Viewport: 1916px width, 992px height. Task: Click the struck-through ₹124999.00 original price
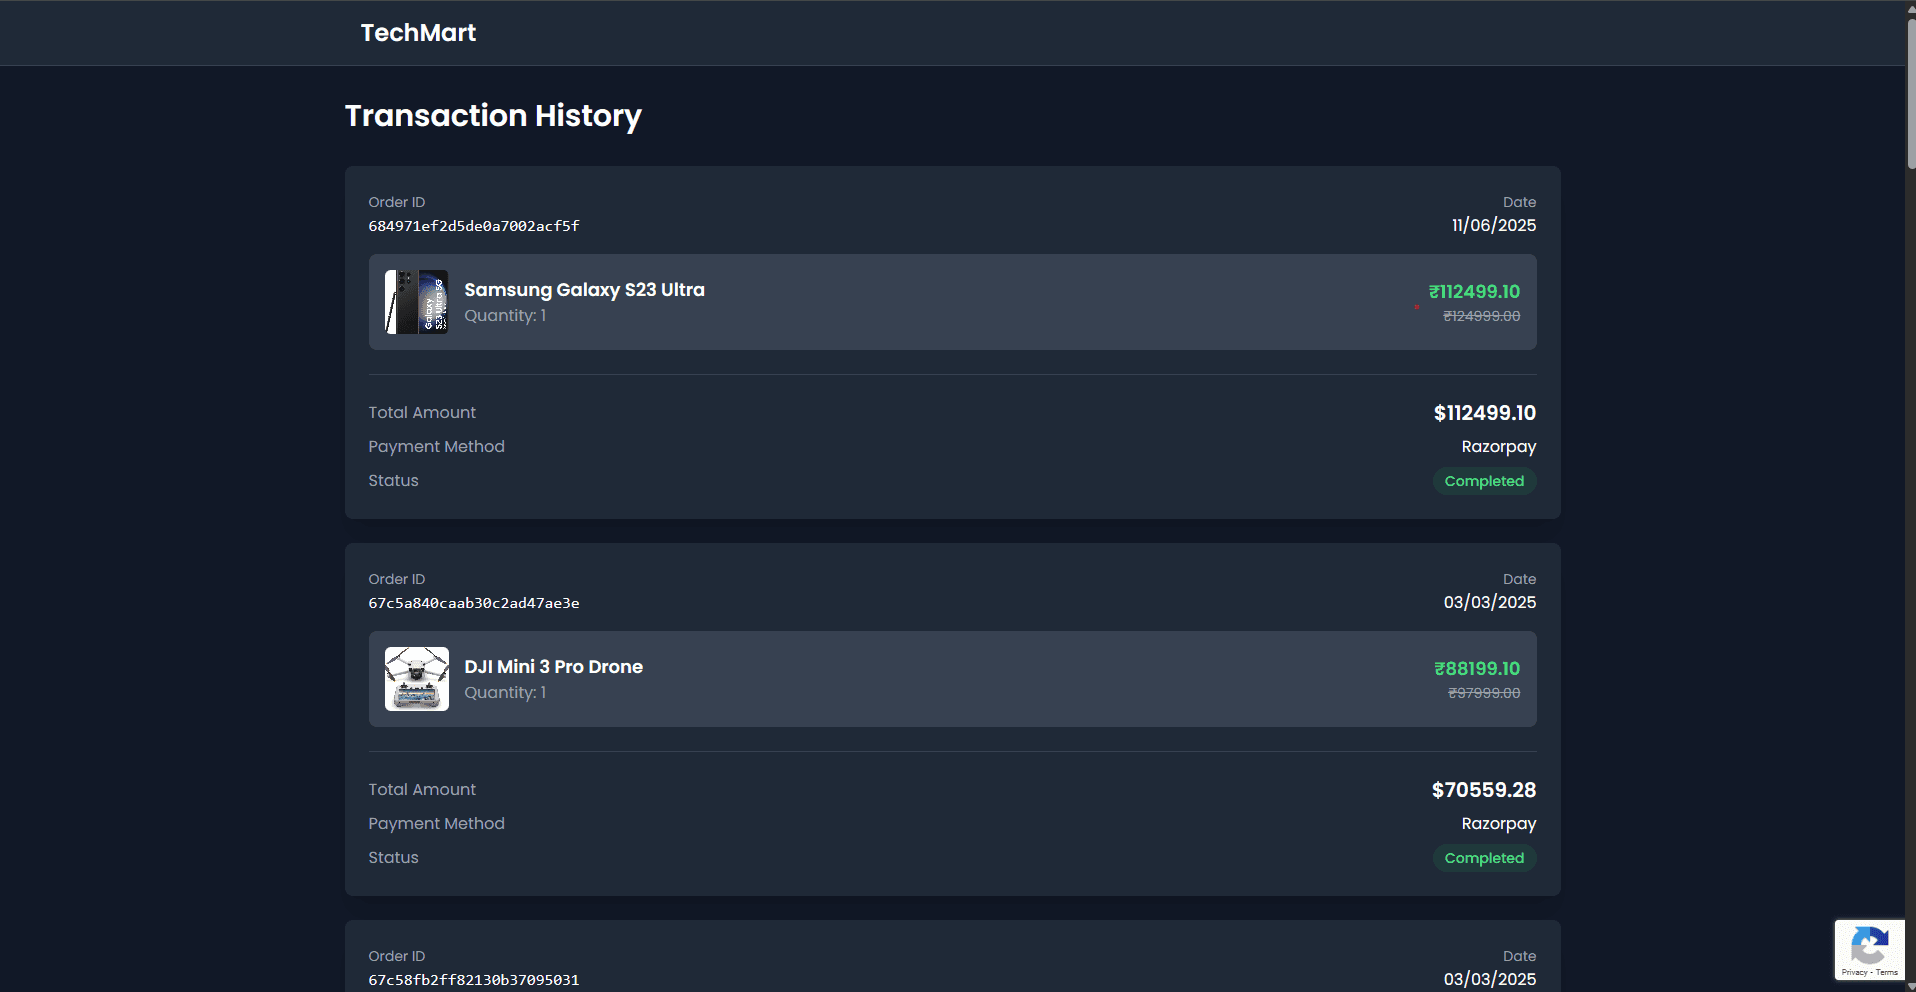click(1481, 316)
